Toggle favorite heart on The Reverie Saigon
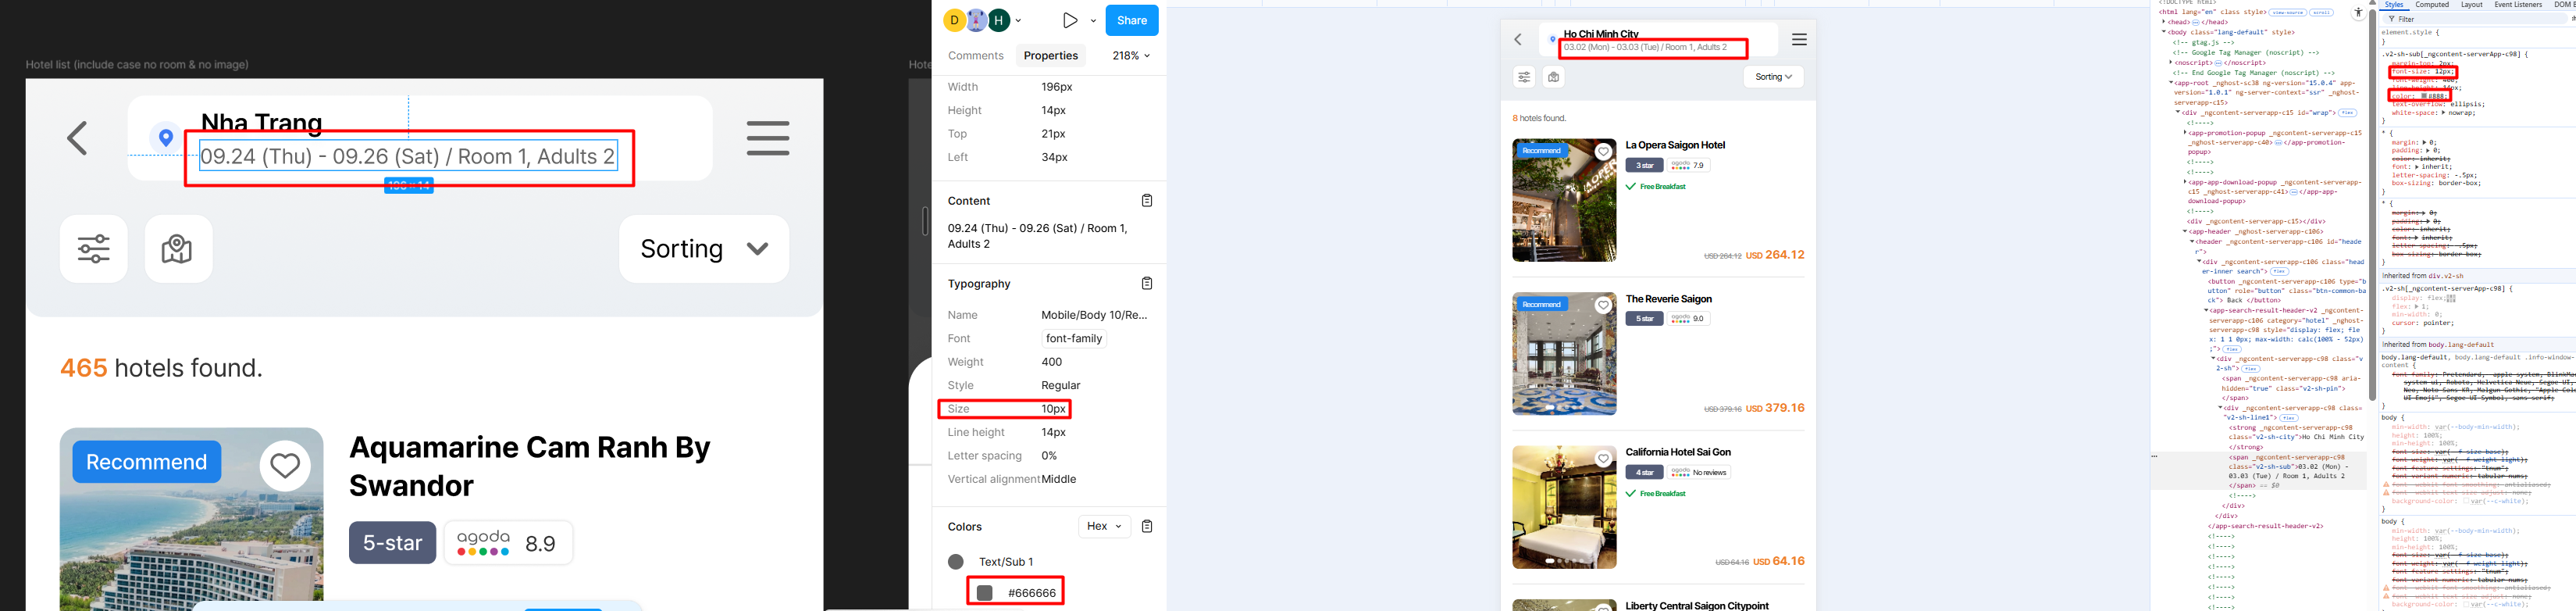This screenshot has height=611, width=2576. [x=1603, y=306]
